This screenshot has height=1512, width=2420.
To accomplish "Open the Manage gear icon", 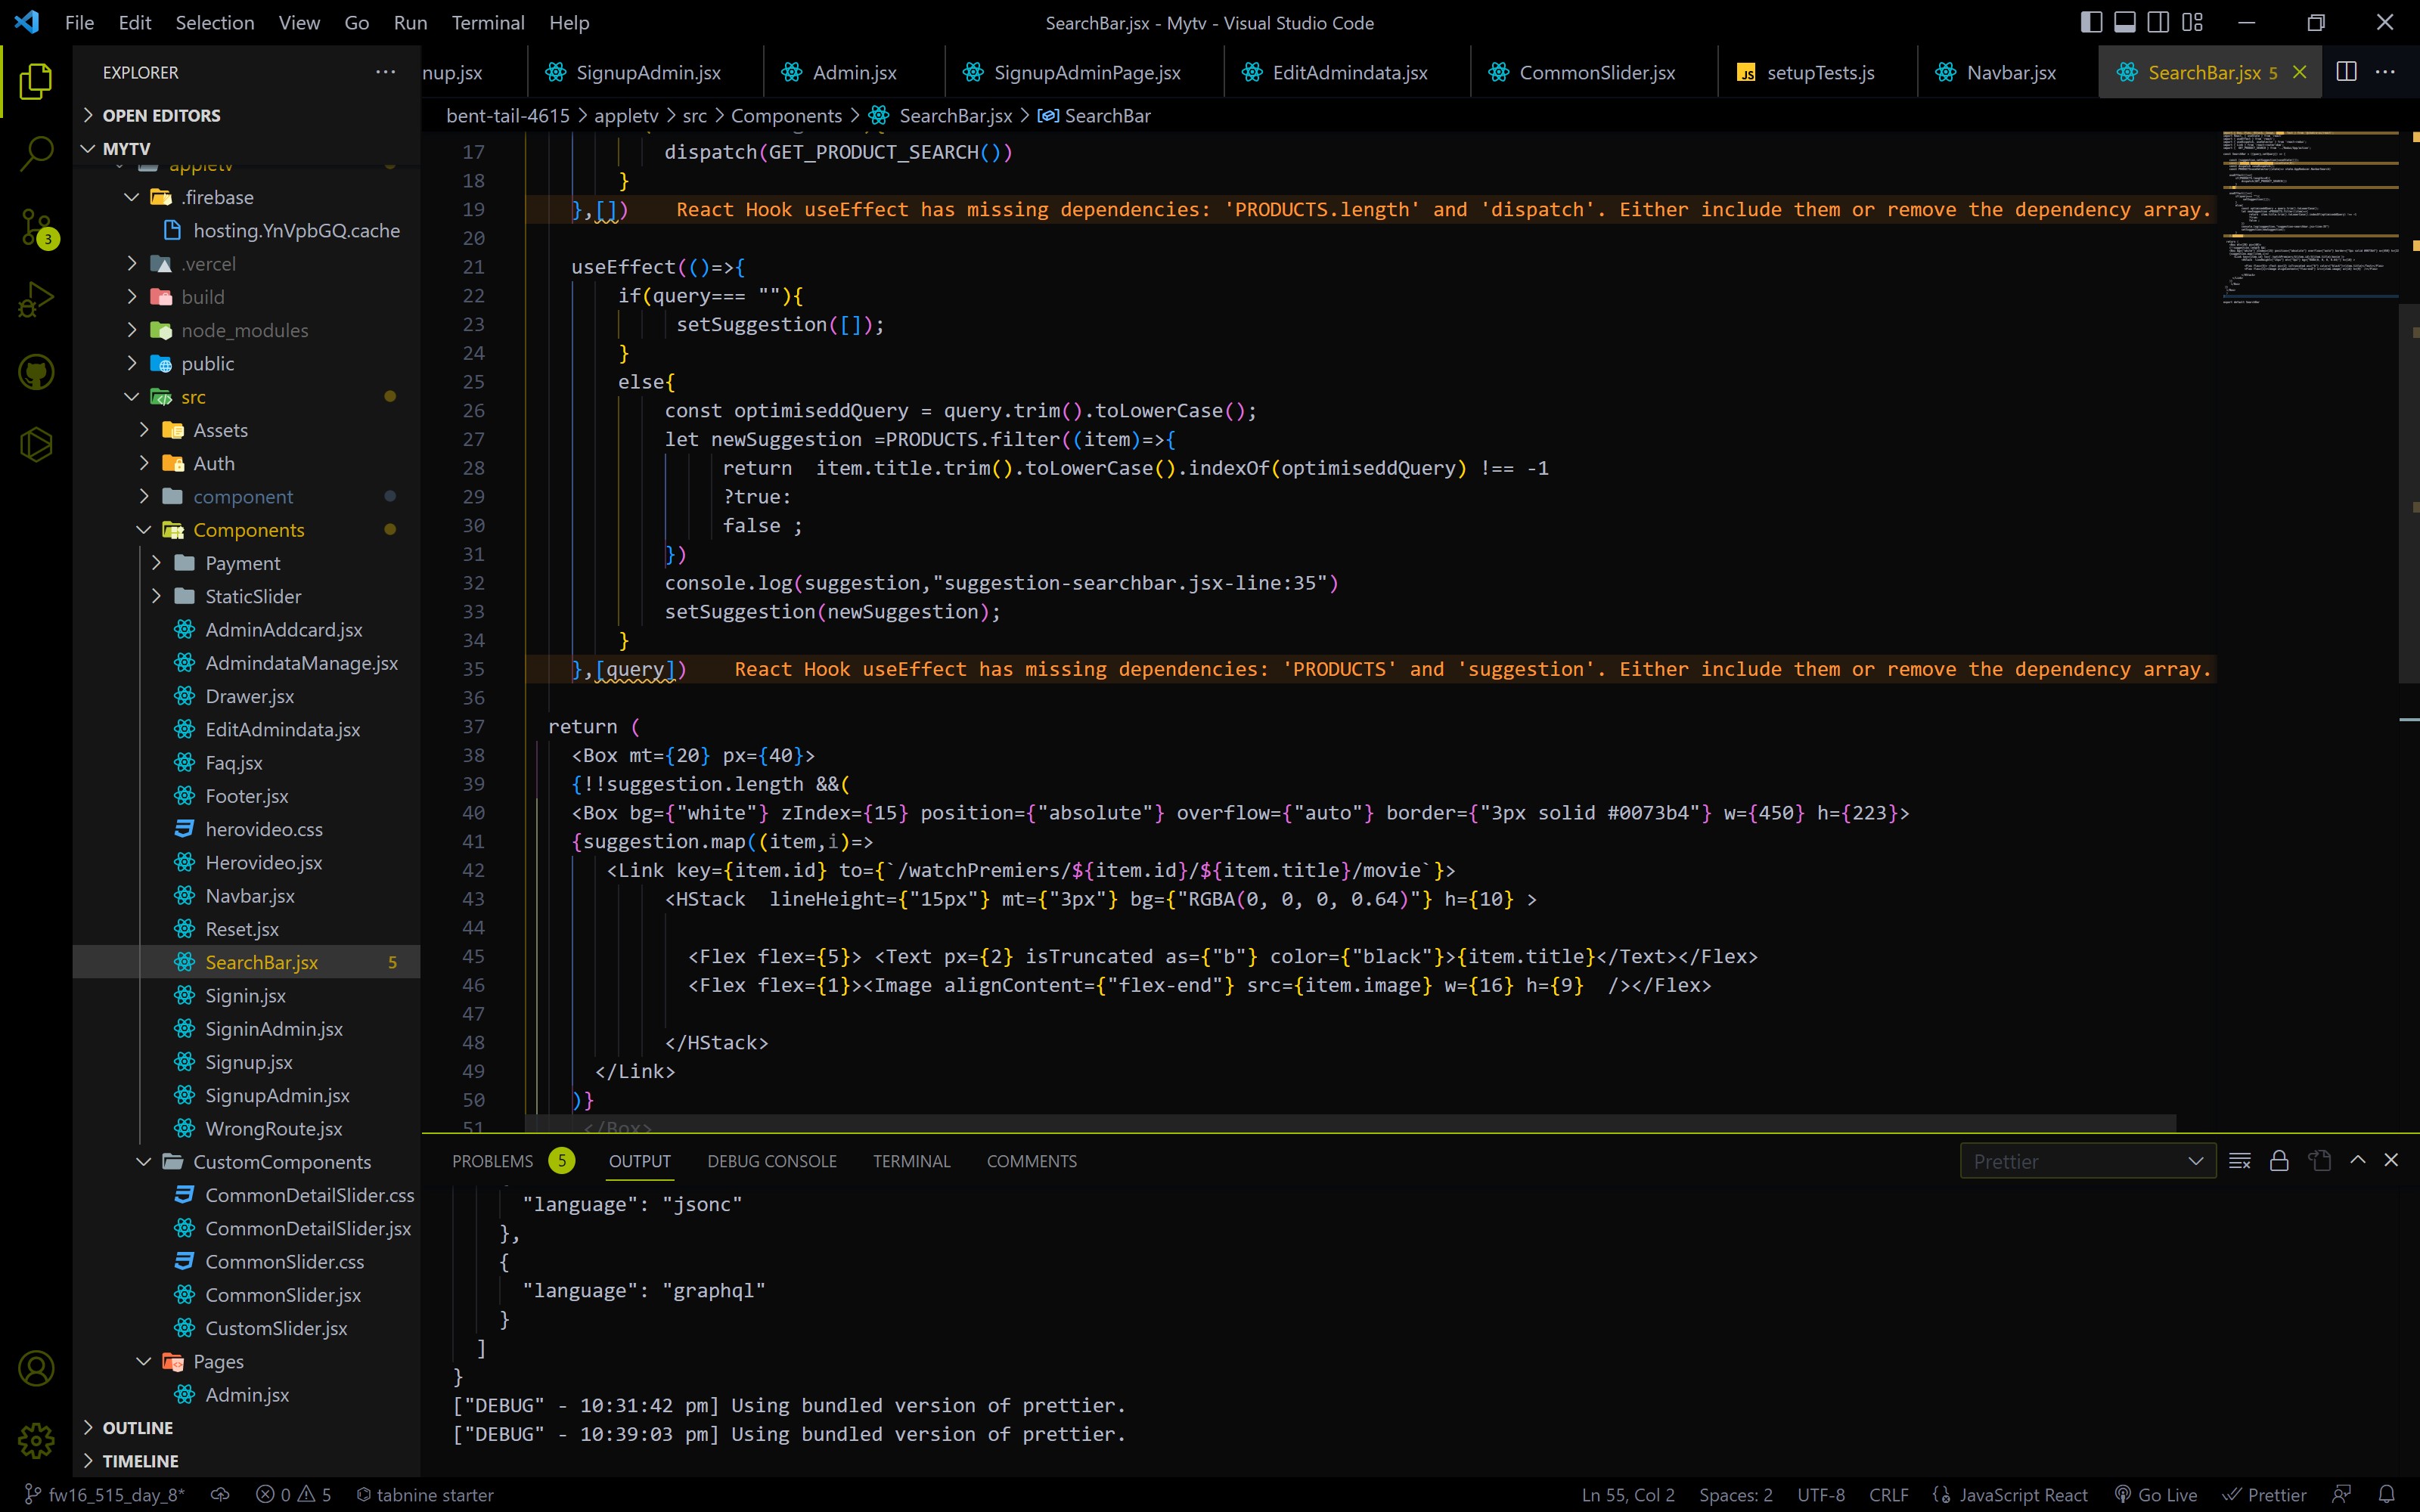I will click(x=36, y=1440).
